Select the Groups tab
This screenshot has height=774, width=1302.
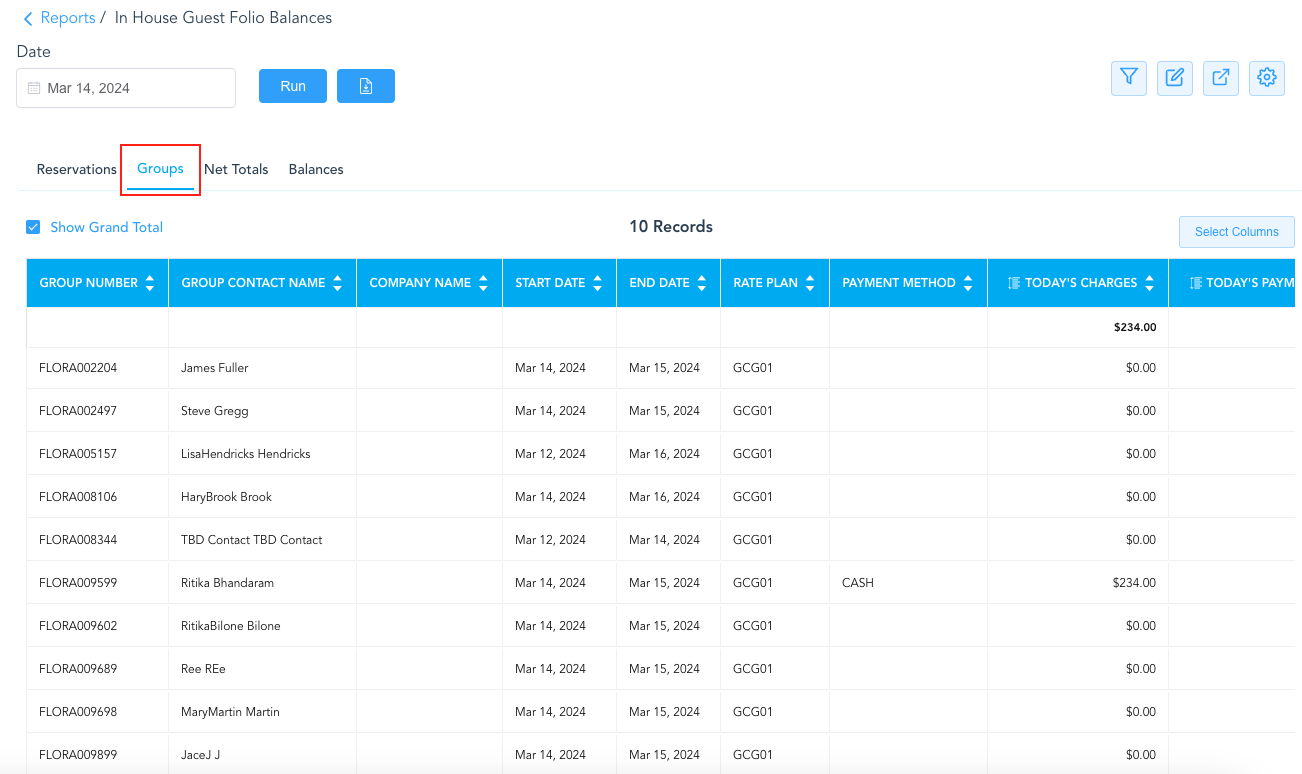click(x=160, y=169)
